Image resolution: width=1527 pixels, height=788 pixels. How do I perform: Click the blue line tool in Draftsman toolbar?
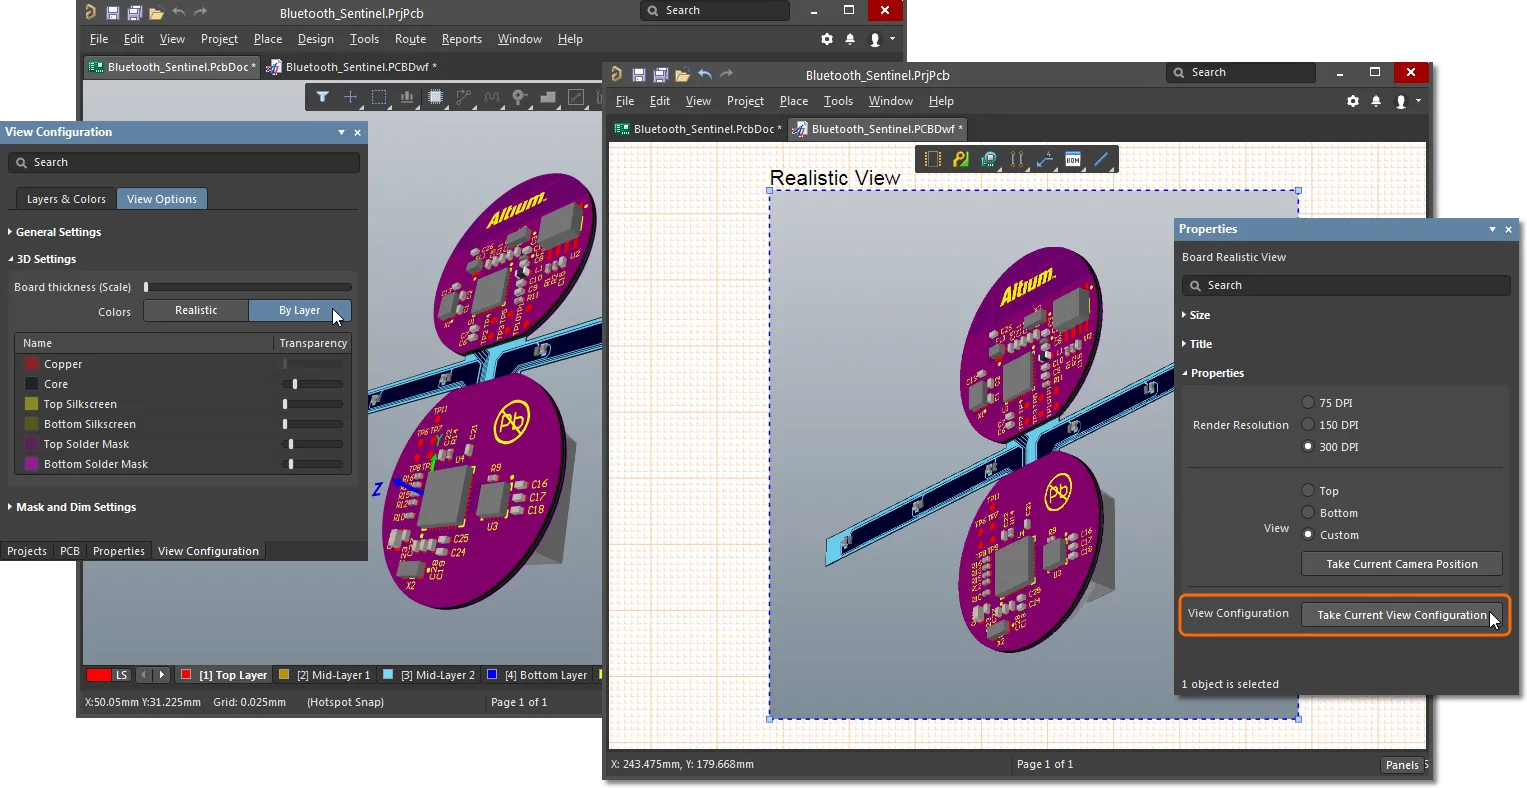(1101, 159)
